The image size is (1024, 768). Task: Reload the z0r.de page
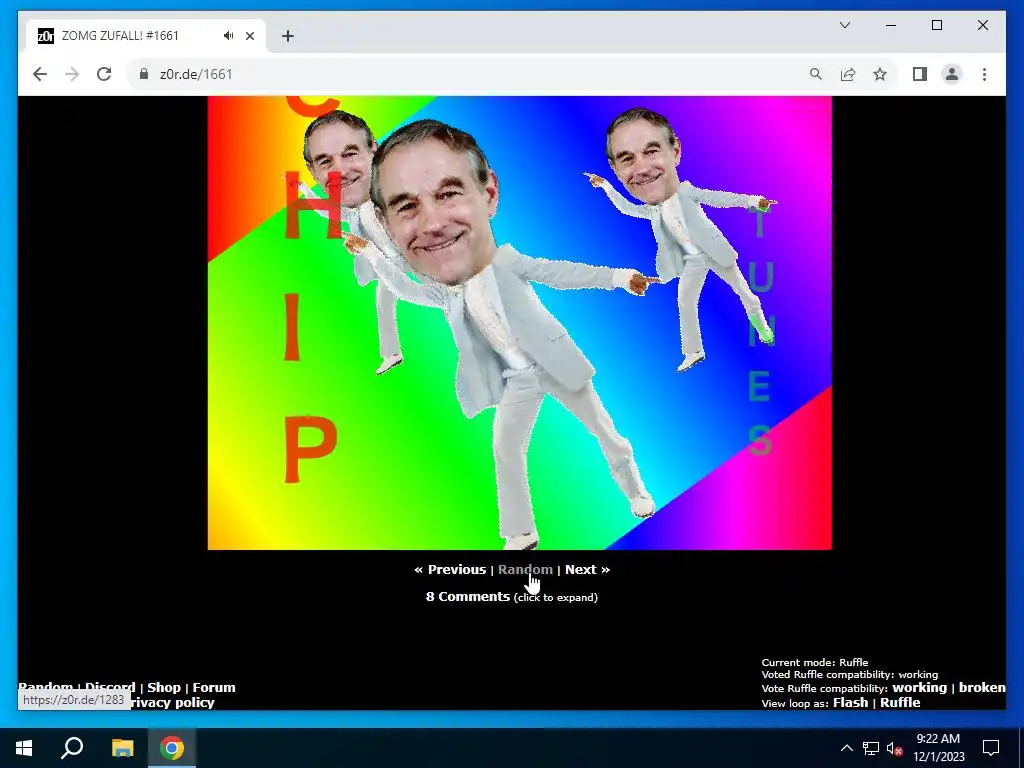point(104,74)
